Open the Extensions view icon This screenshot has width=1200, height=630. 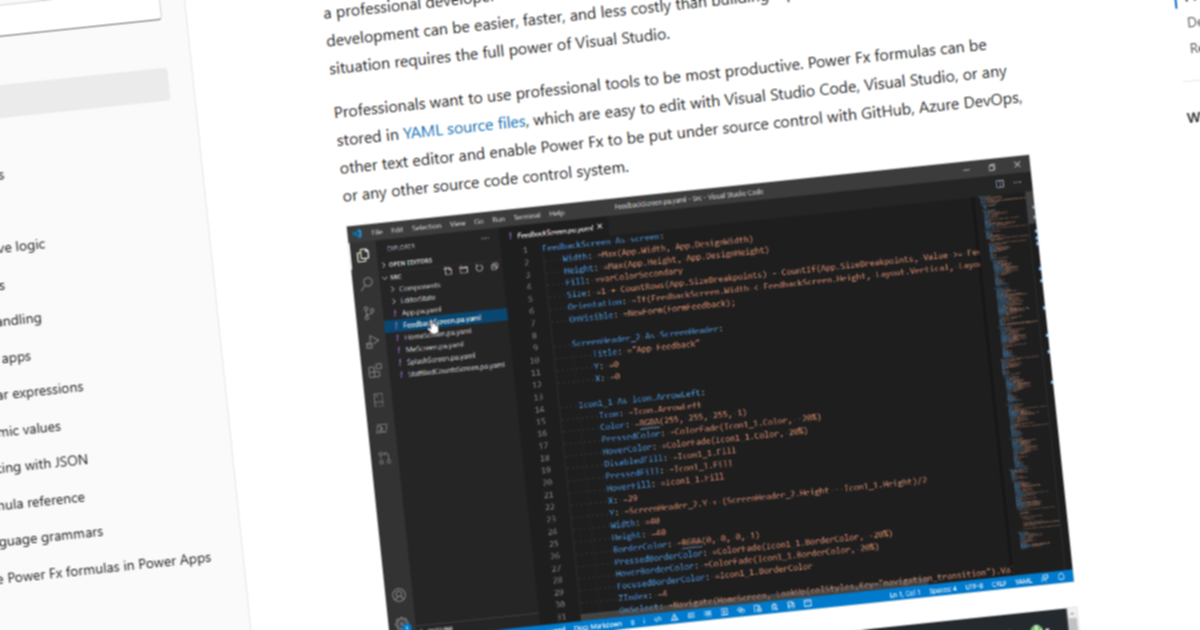click(375, 371)
